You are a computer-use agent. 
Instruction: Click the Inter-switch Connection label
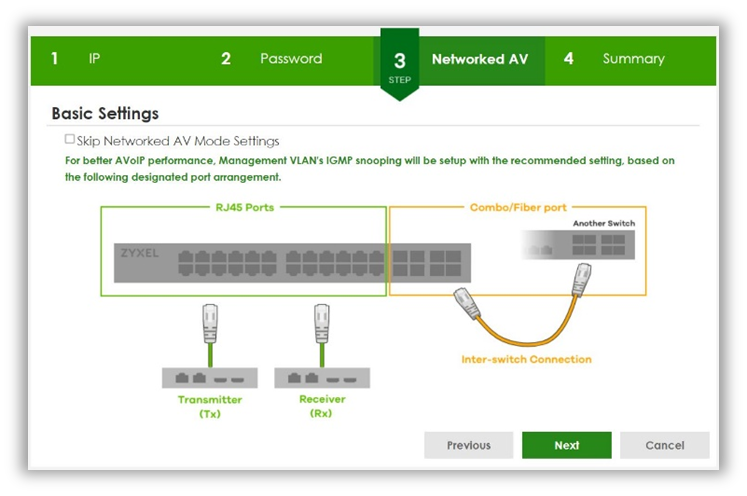pyautogui.click(x=526, y=359)
